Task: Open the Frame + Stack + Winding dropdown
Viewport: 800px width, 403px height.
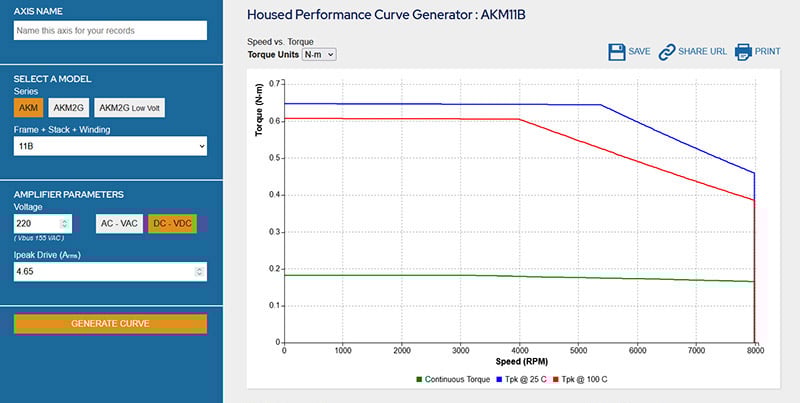Action: tap(110, 146)
